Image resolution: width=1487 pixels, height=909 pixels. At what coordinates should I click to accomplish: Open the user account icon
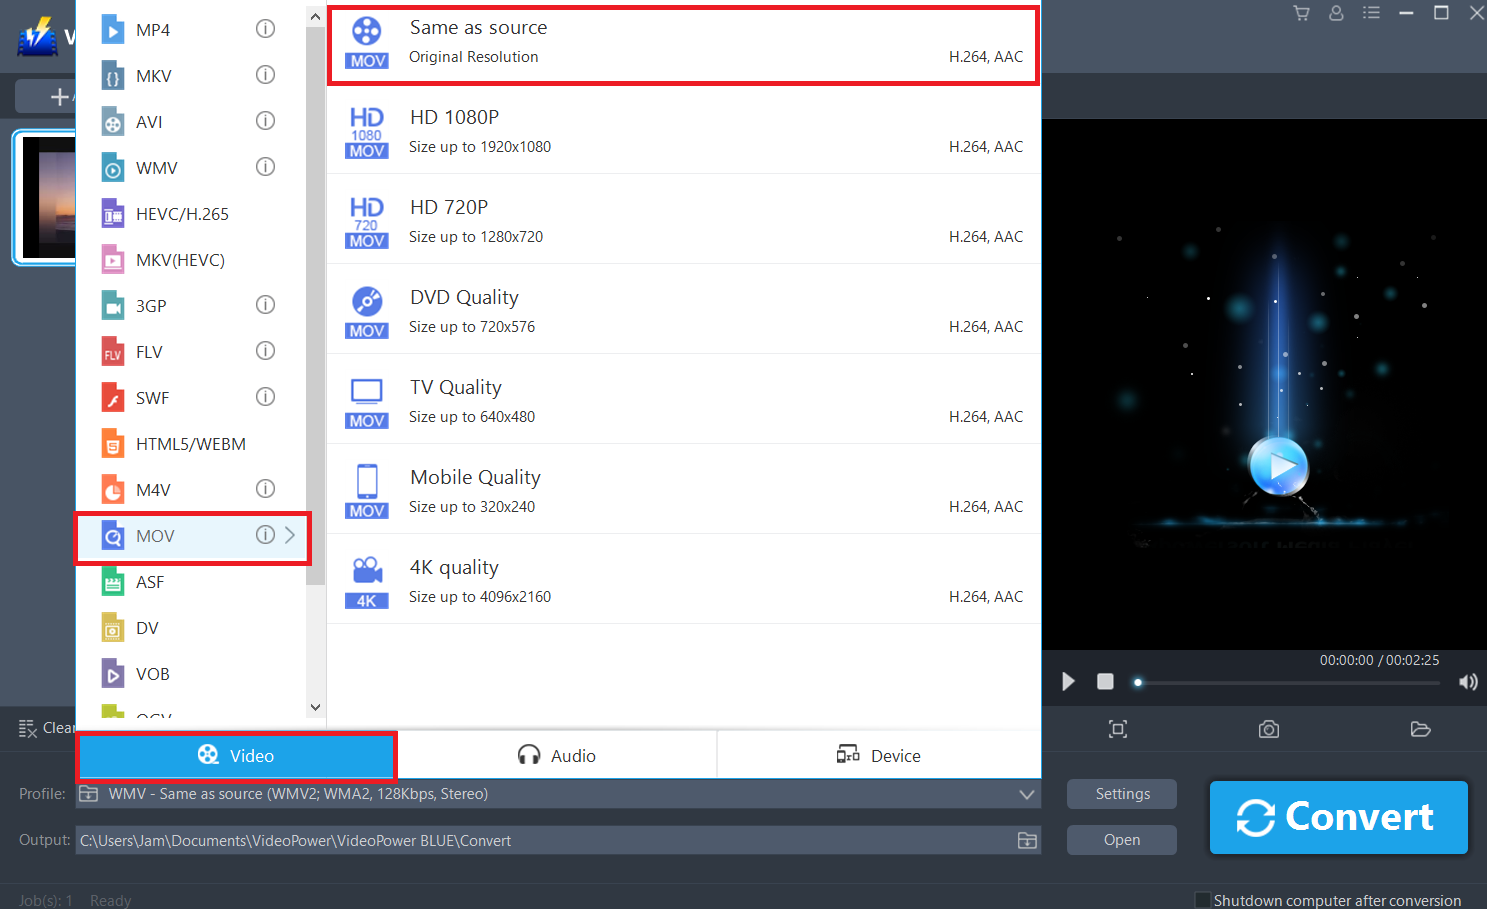click(1336, 13)
